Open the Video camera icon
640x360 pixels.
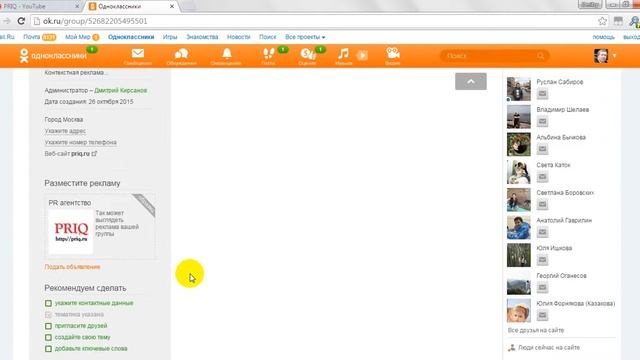[x=393, y=53]
